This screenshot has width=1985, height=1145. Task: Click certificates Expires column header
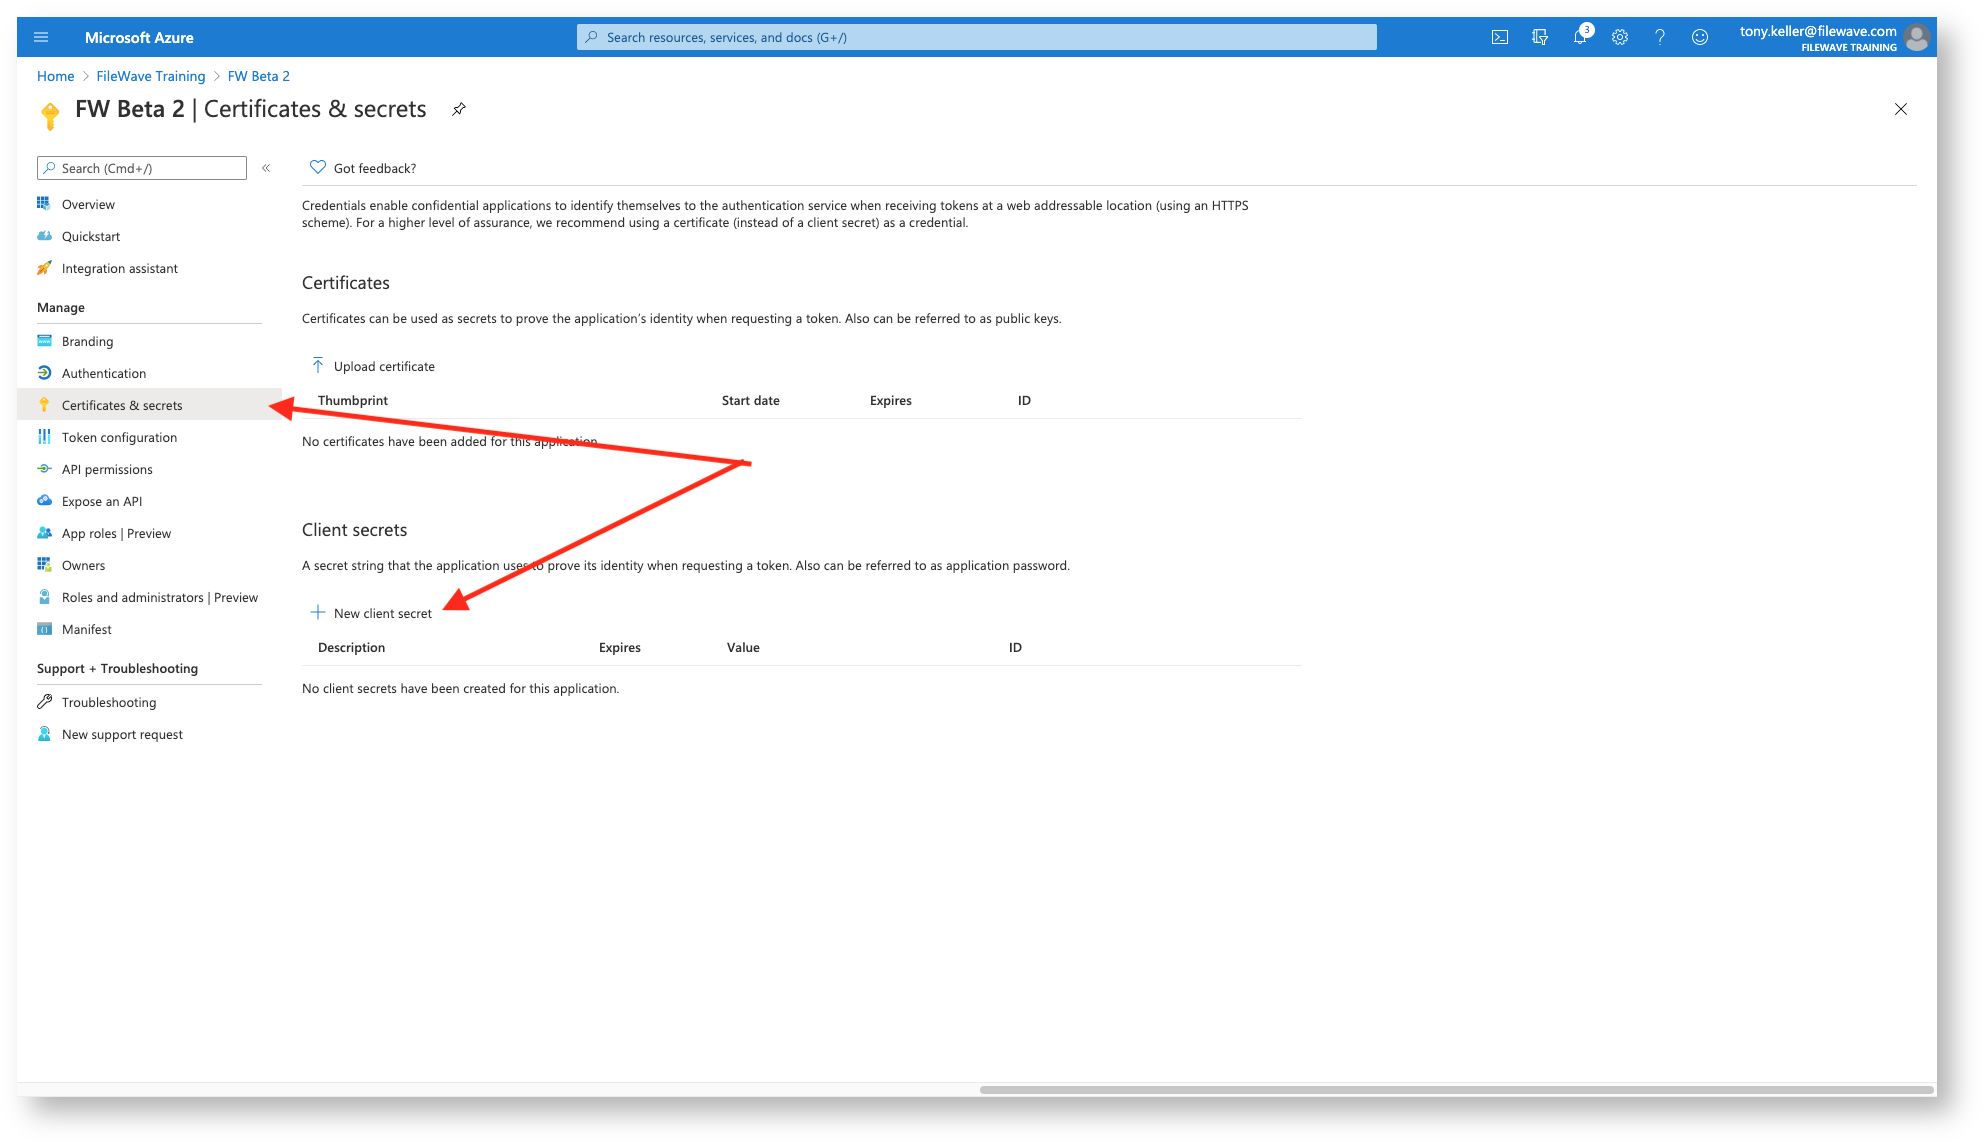(x=890, y=400)
